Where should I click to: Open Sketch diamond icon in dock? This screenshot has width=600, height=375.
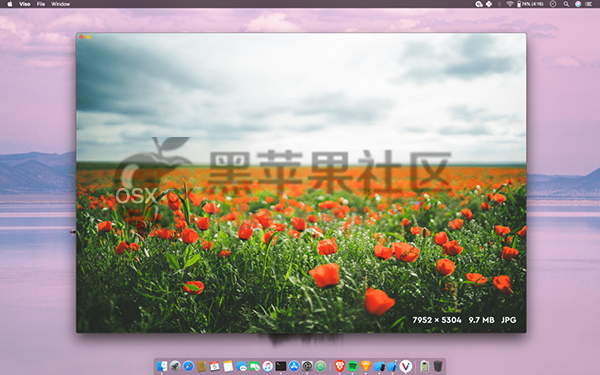[x=366, y=366]
